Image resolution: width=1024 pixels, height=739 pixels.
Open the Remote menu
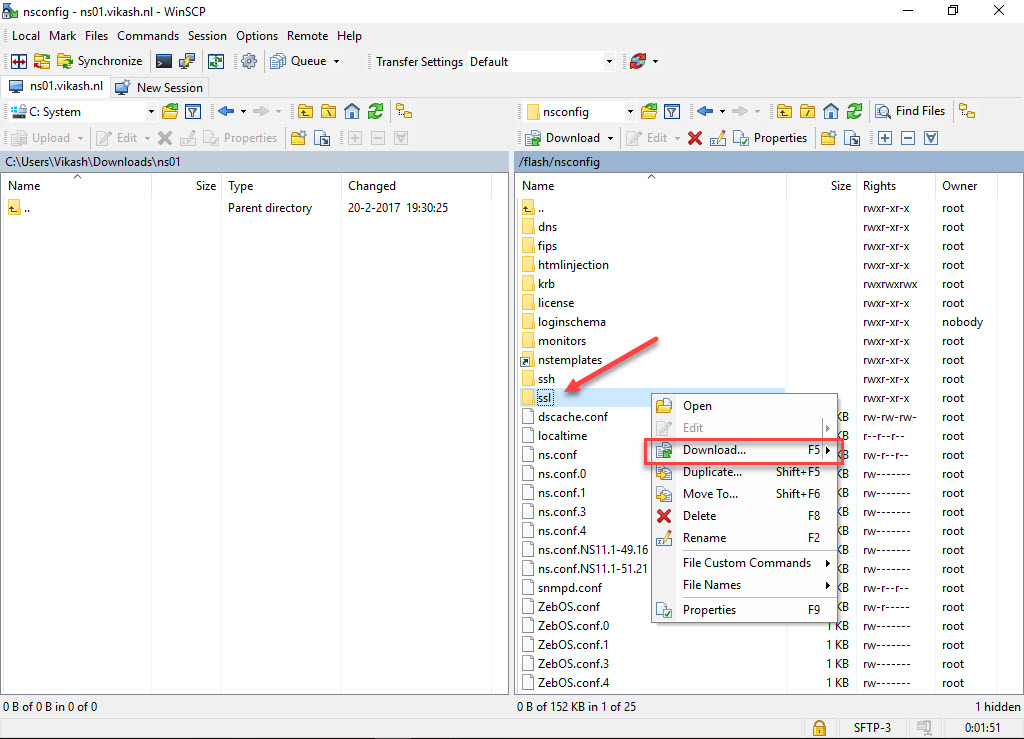(x=307, y=36)
